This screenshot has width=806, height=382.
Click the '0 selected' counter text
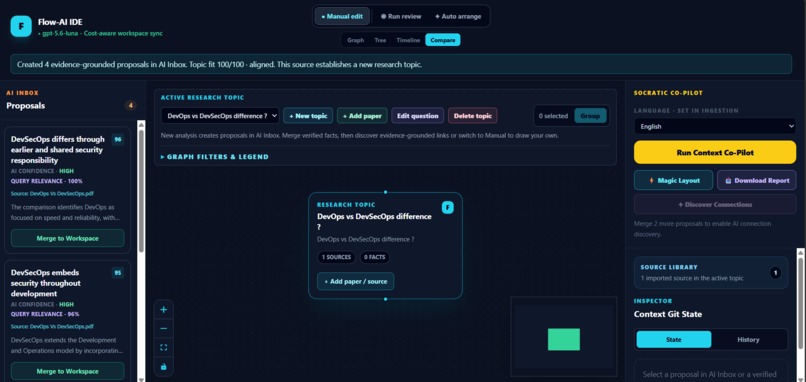click(553, 116)
